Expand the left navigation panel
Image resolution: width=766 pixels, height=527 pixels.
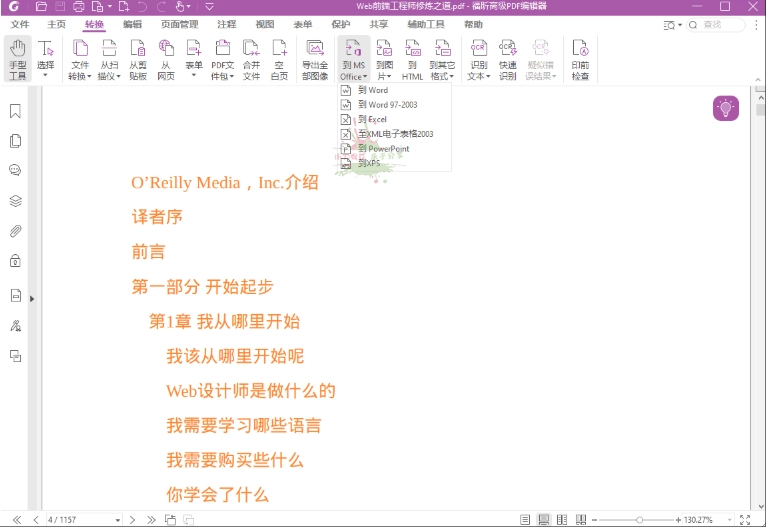[32, 299]
